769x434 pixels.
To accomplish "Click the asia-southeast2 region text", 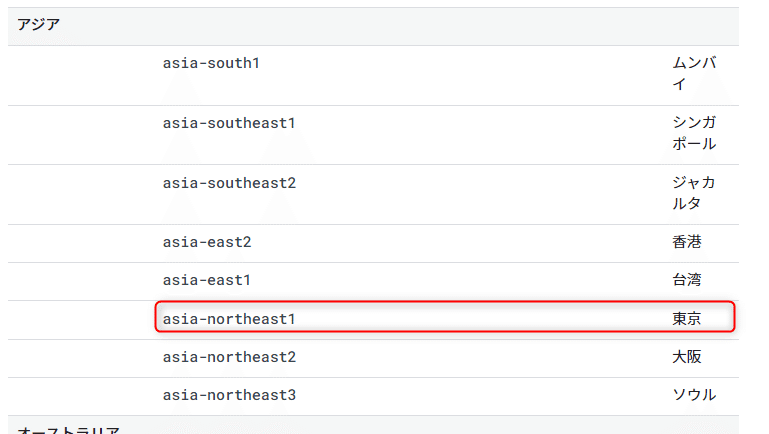I will pos(229,183).
